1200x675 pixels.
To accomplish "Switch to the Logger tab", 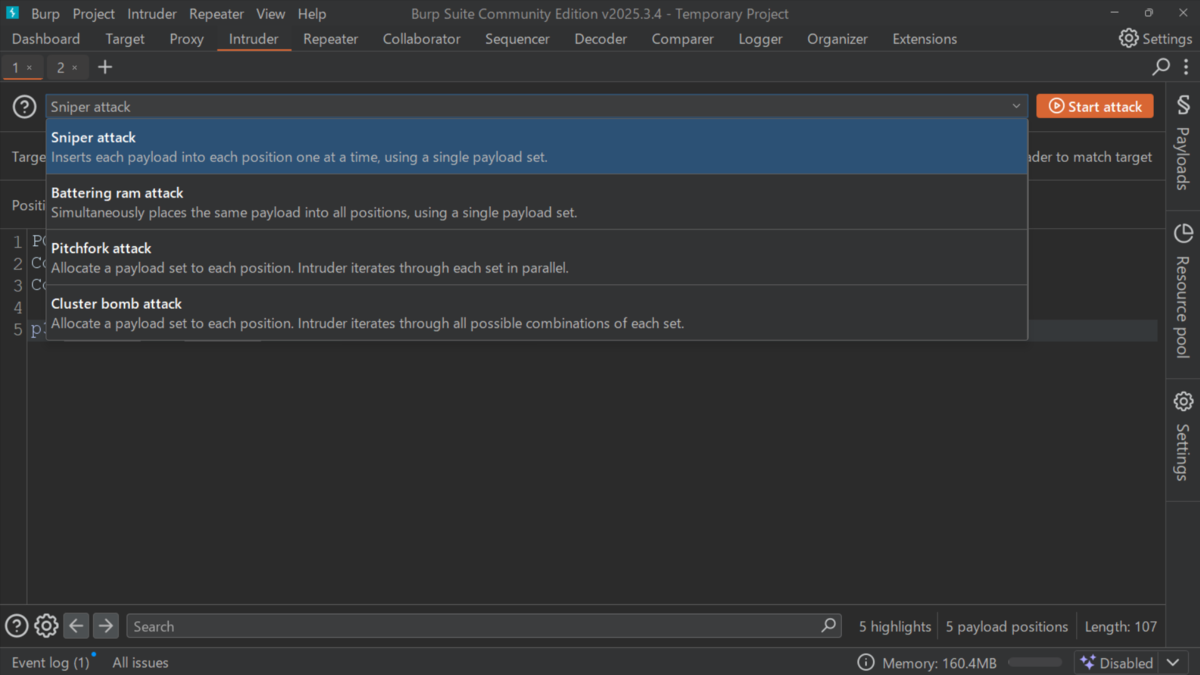I will (760, 39).
